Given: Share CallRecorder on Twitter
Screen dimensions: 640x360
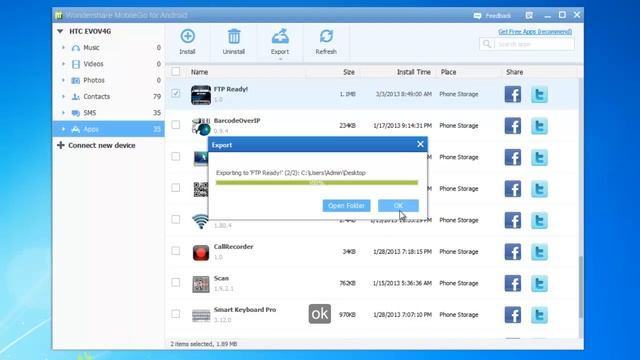Looking at the screenshot, I should [x=539, y=252].
